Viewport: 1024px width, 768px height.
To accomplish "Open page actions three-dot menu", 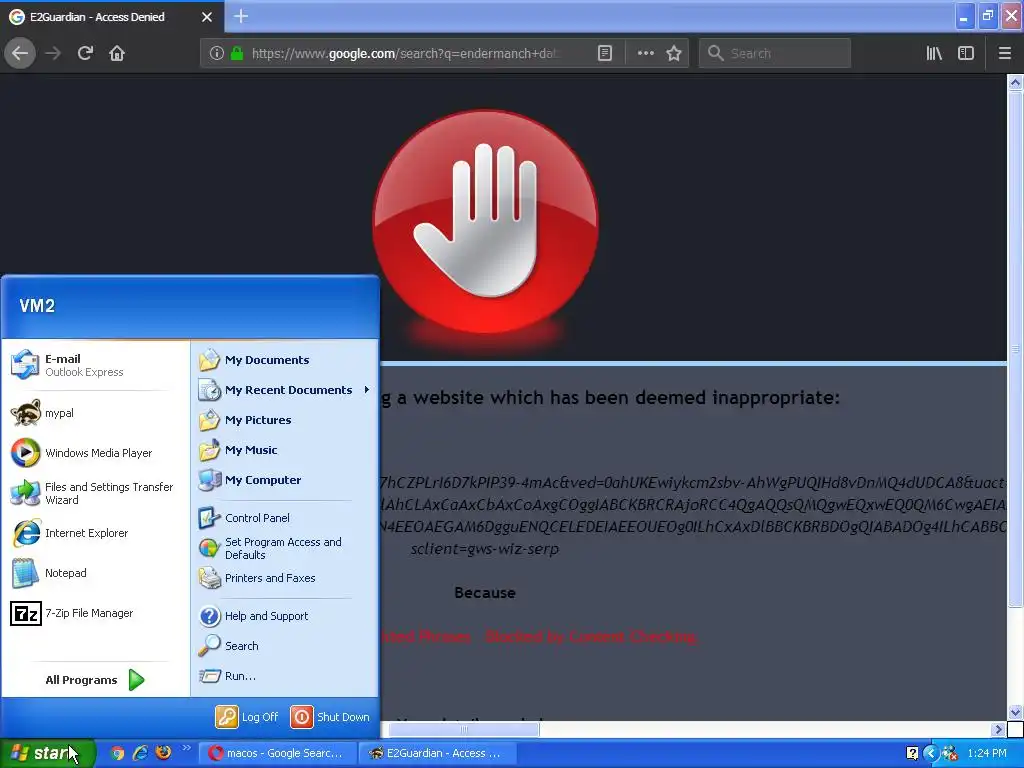I will 645,54.
